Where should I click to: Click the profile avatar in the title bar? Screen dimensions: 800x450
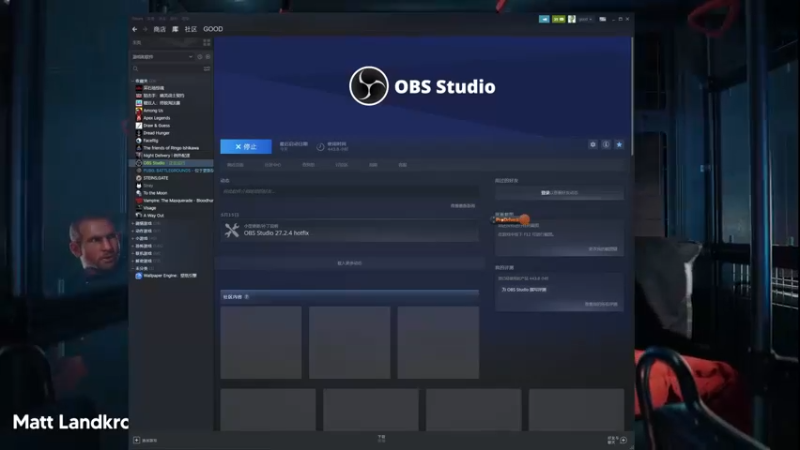(x=572, y=19)
